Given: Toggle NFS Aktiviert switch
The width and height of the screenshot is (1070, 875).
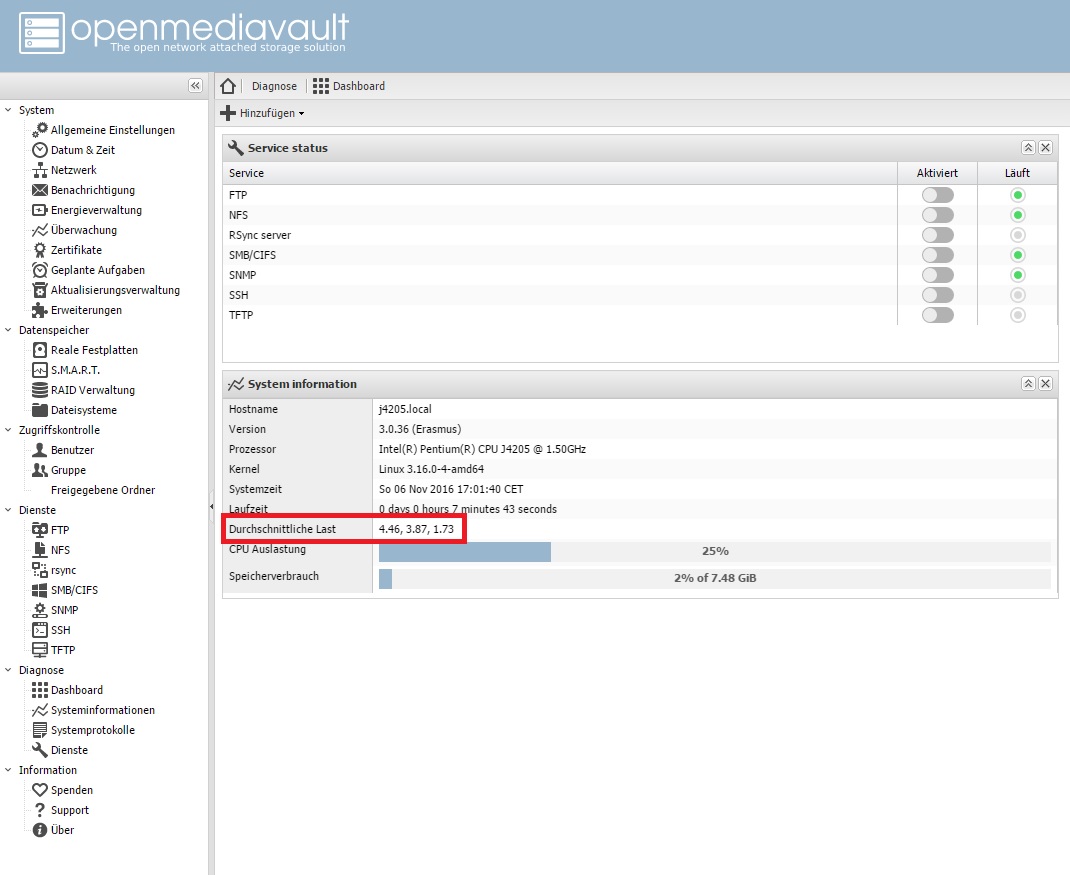Looking at the screenshot, I should pos(938,215).
